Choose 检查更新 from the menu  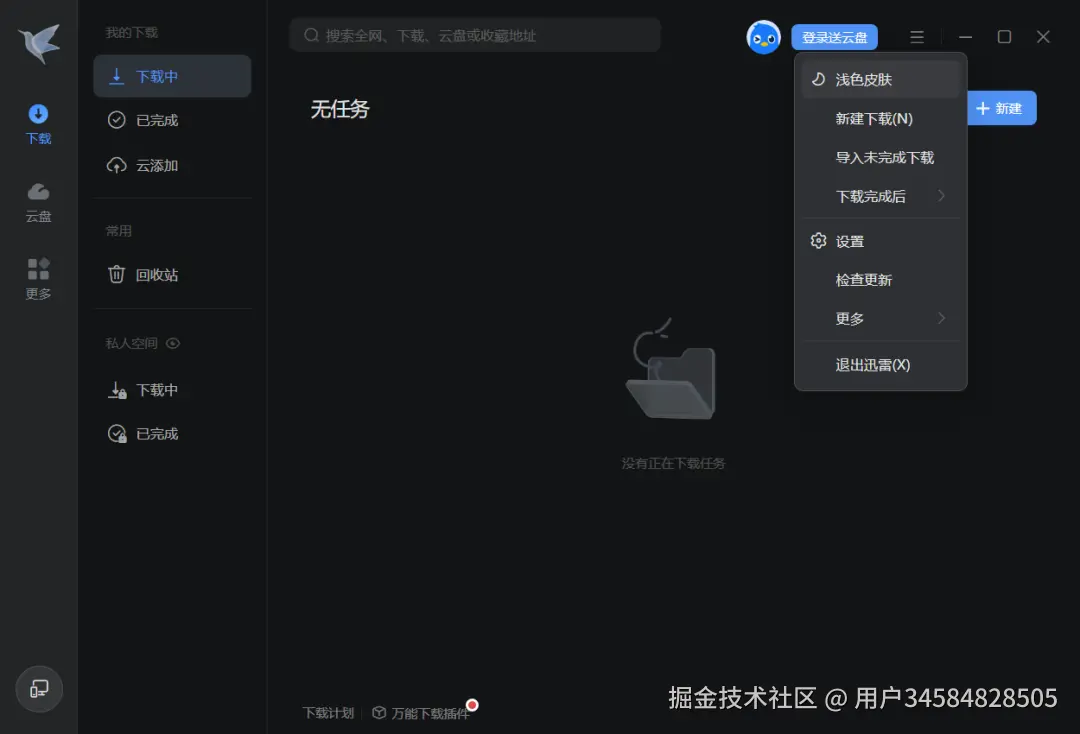click(x=880, y=280)
